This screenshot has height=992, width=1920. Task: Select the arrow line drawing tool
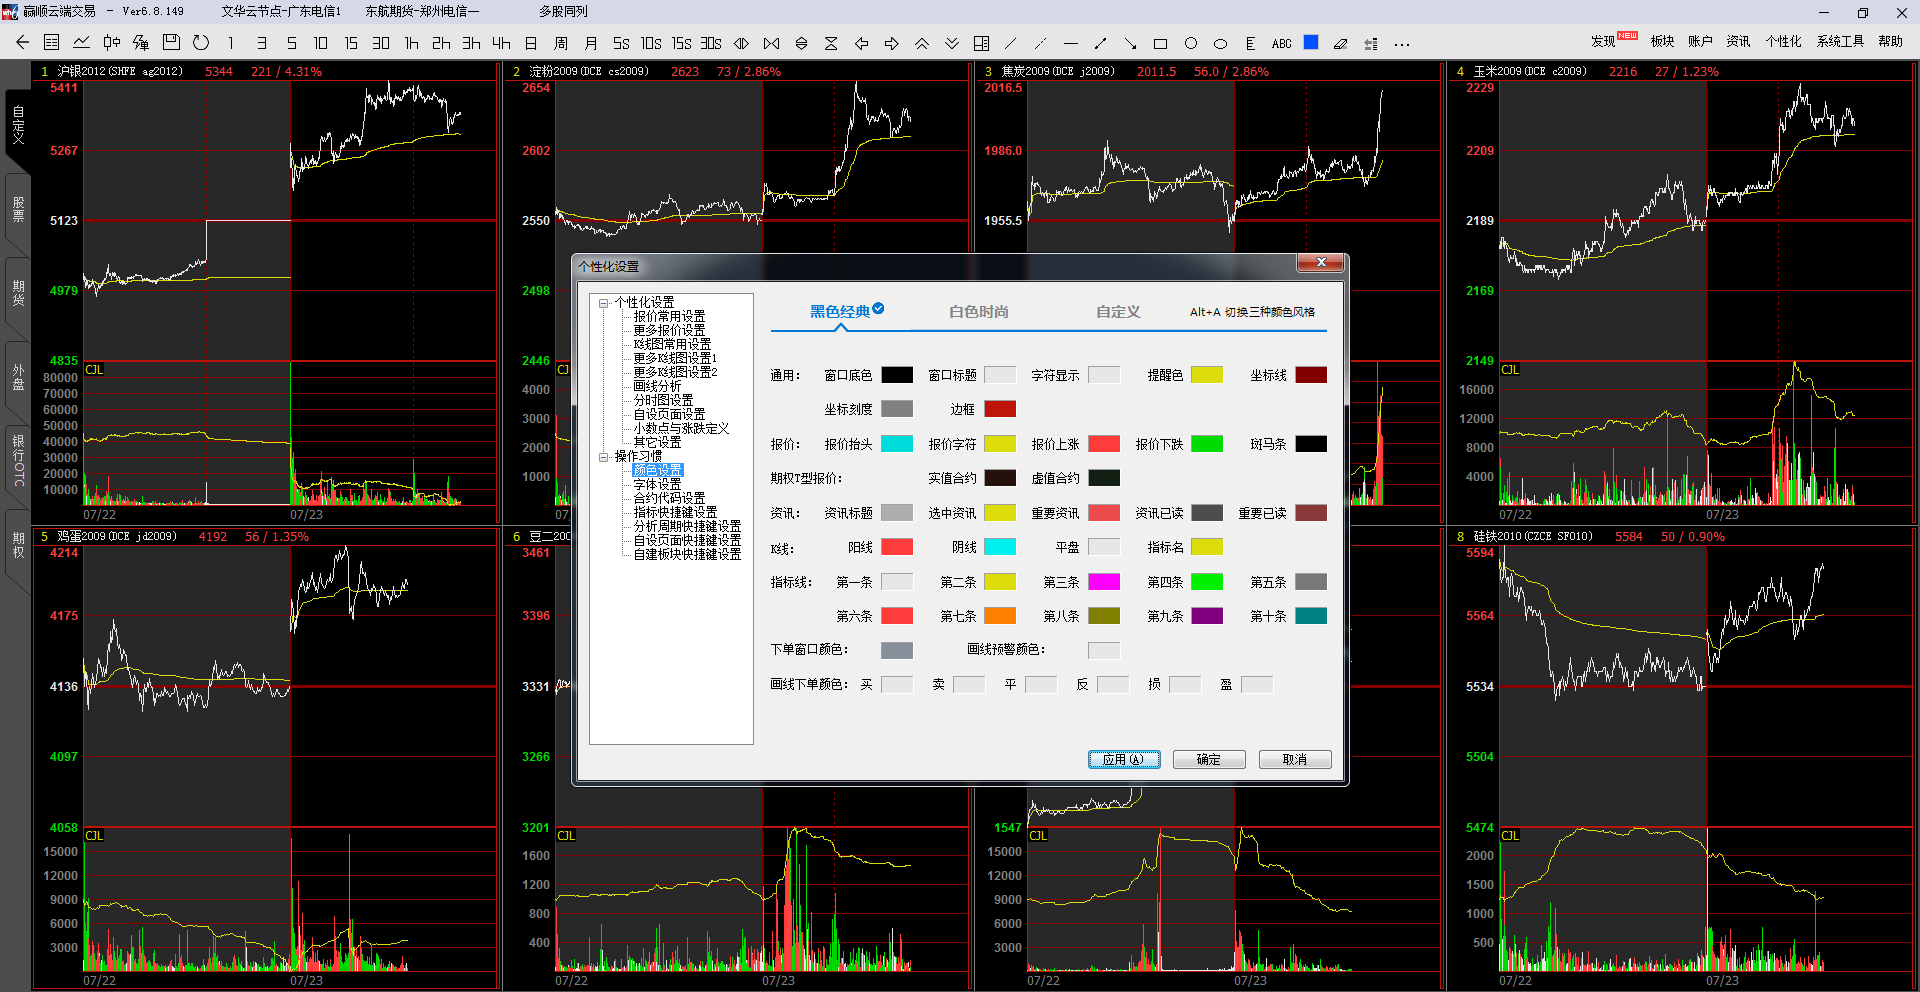pos(1130,44)
